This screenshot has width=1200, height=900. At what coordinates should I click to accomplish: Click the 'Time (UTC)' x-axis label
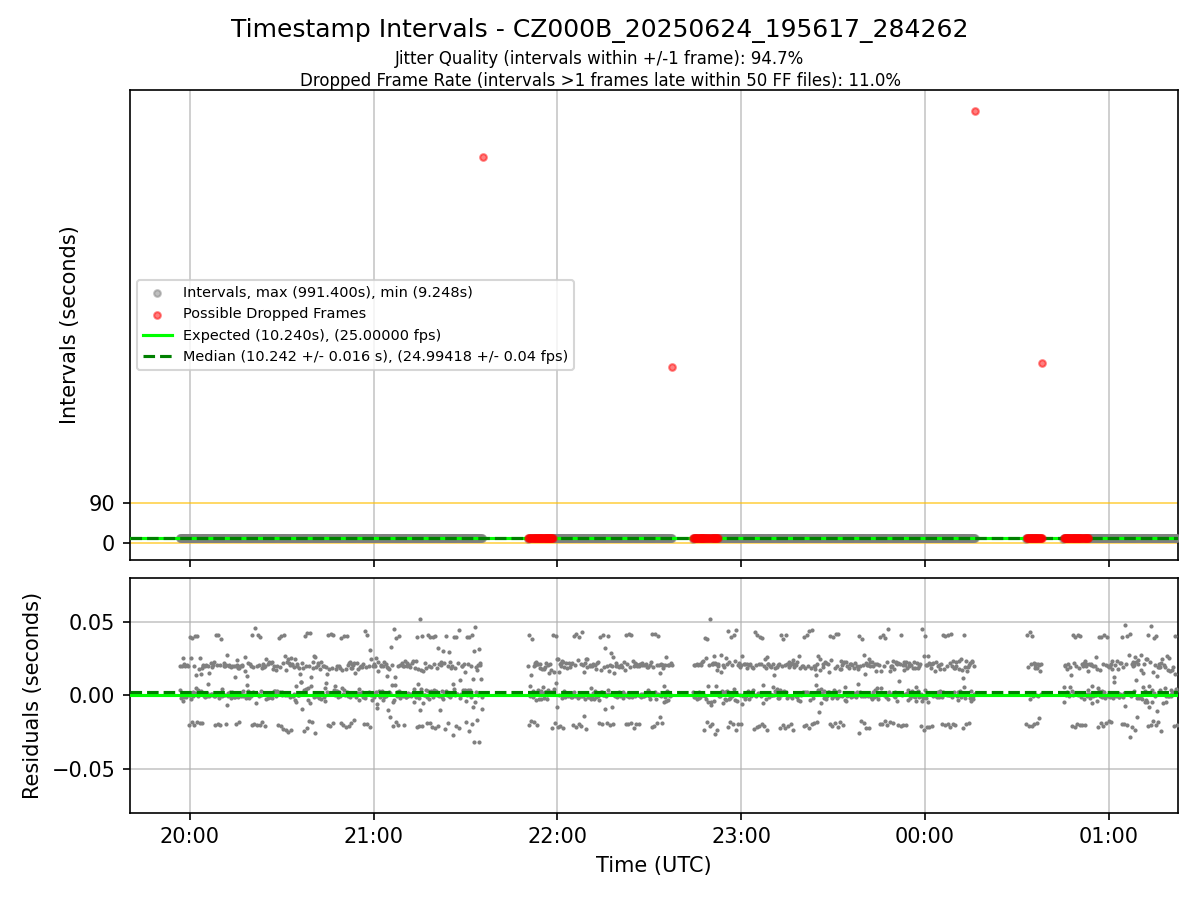tap(653, 865)
